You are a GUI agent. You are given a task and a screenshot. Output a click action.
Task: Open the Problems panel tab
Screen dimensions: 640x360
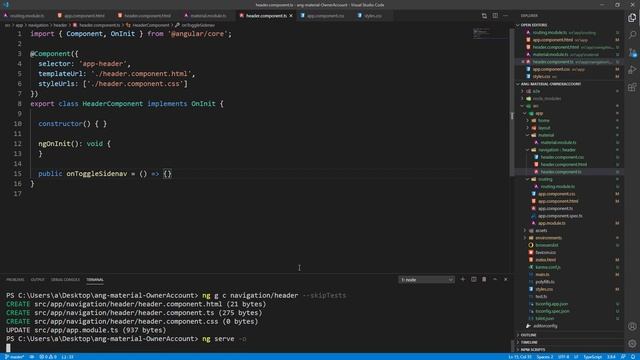[x=15, y=280]
